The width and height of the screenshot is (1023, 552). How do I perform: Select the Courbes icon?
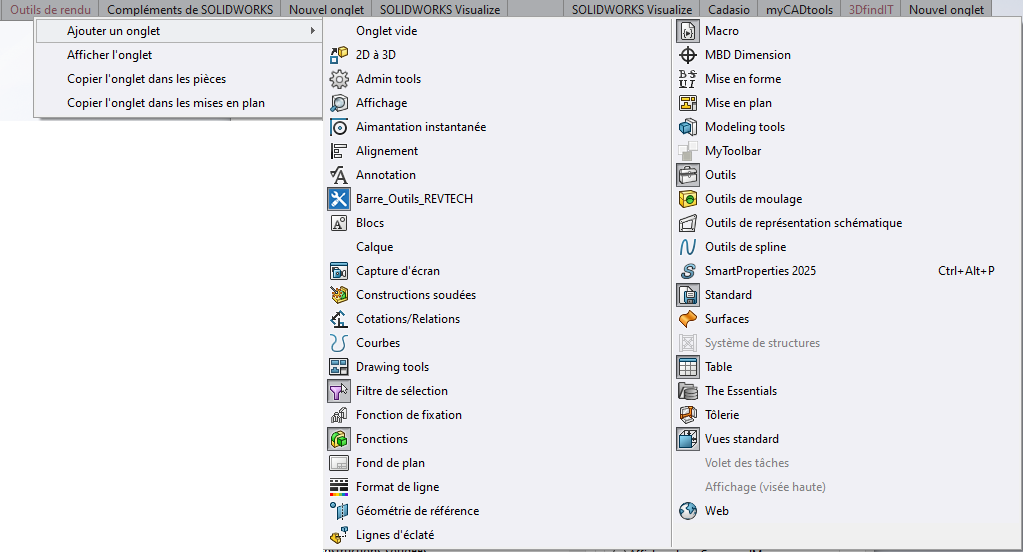click(338, 343)
